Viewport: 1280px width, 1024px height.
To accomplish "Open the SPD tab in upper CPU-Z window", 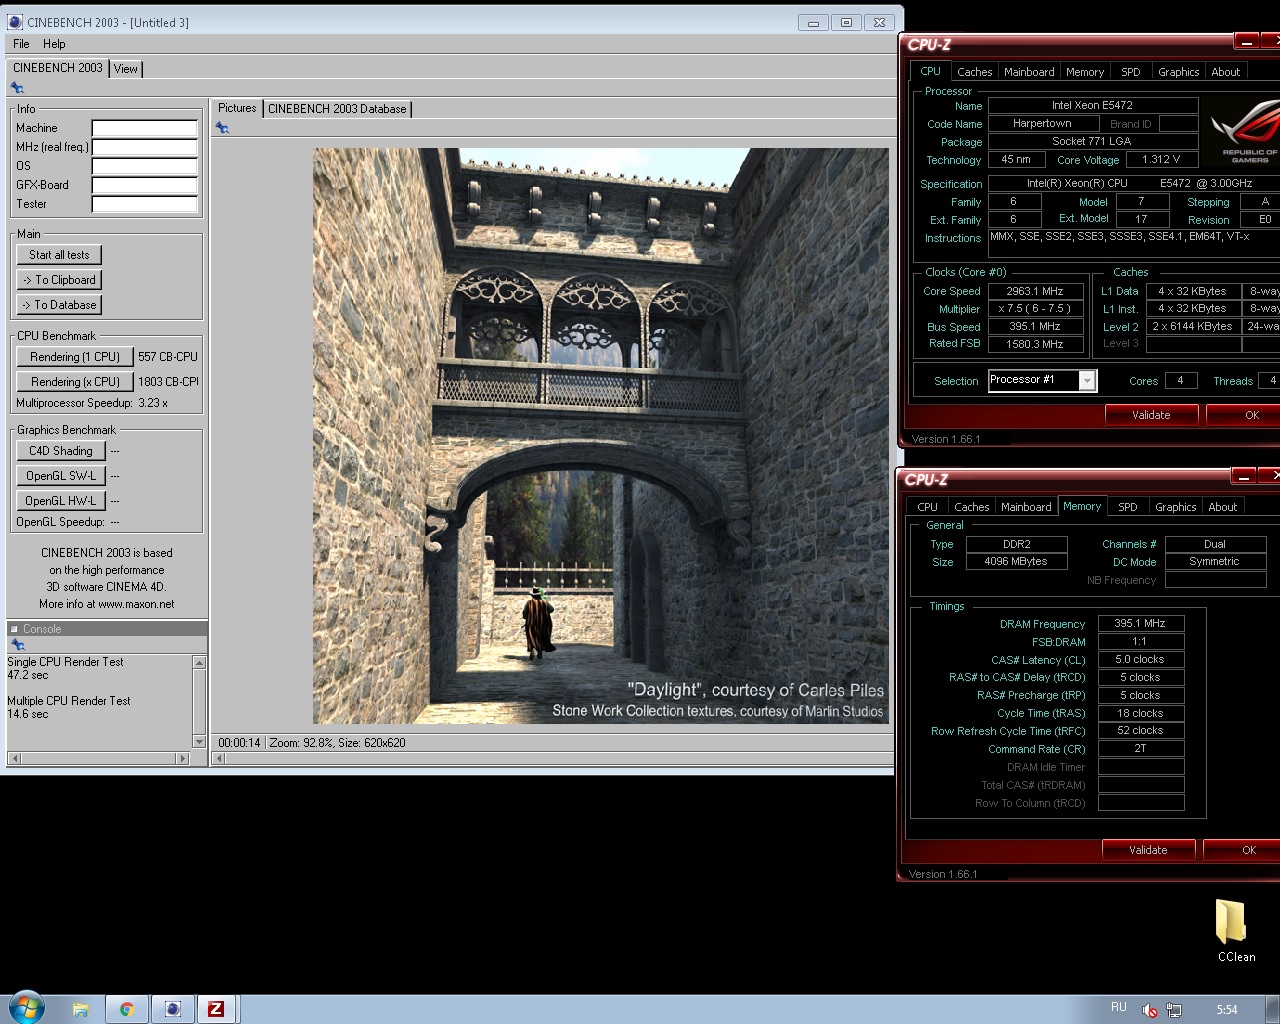I will (x=1131, y=72).
